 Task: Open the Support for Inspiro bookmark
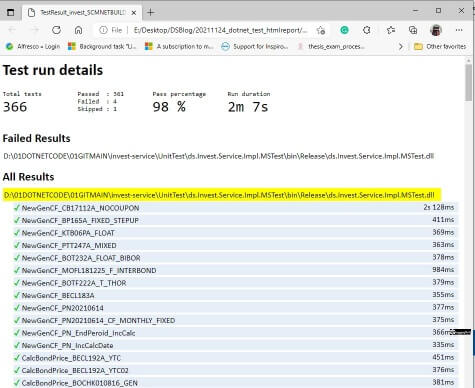coord(255,46)
